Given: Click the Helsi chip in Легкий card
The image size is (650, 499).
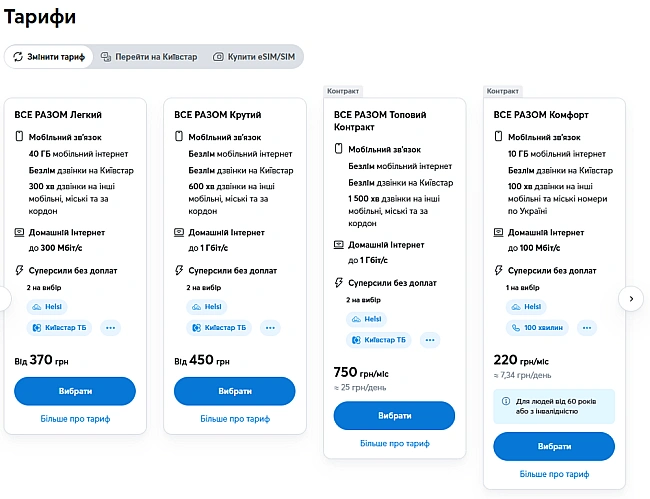Looking at the screenshot, I should [x=46, y=306].
